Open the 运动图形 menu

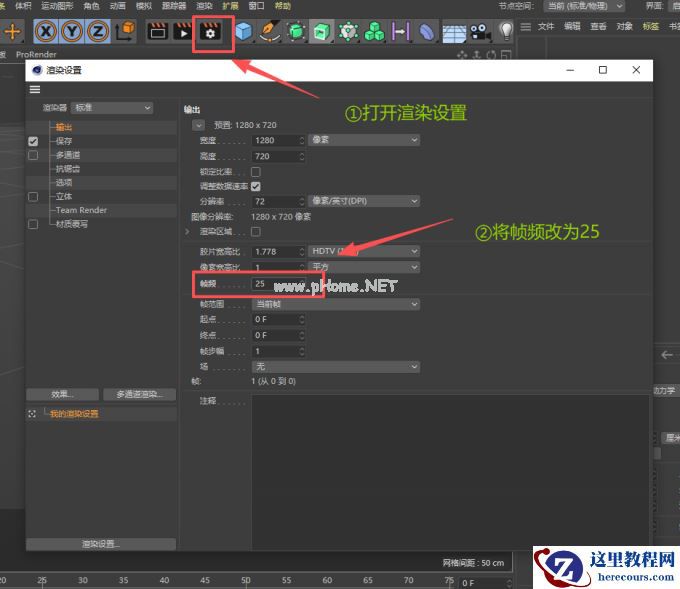pyautogui.click(x=57, y=6)
